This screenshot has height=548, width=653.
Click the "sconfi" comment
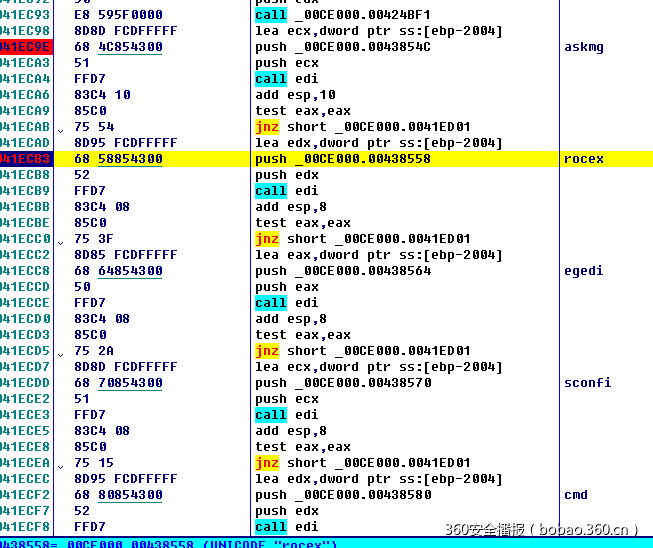587,383
